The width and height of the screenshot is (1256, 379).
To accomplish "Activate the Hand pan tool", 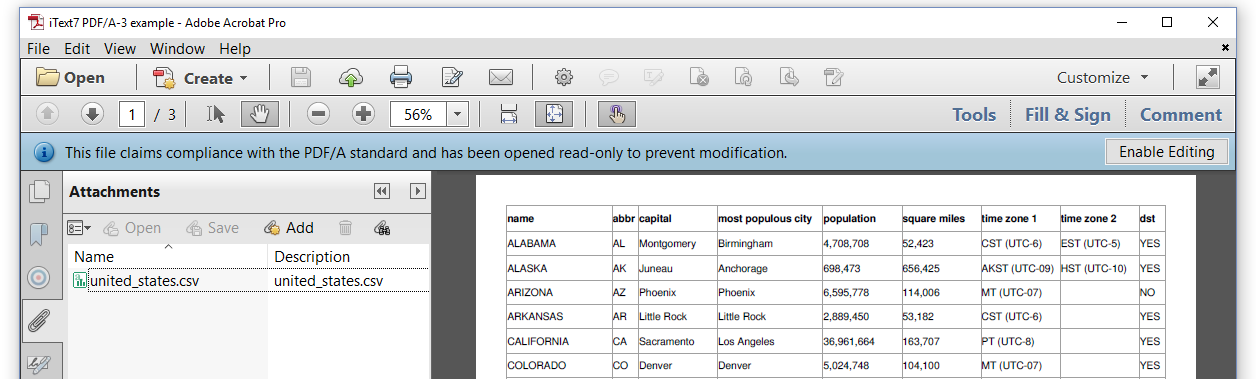I will (x=259, y=114).
